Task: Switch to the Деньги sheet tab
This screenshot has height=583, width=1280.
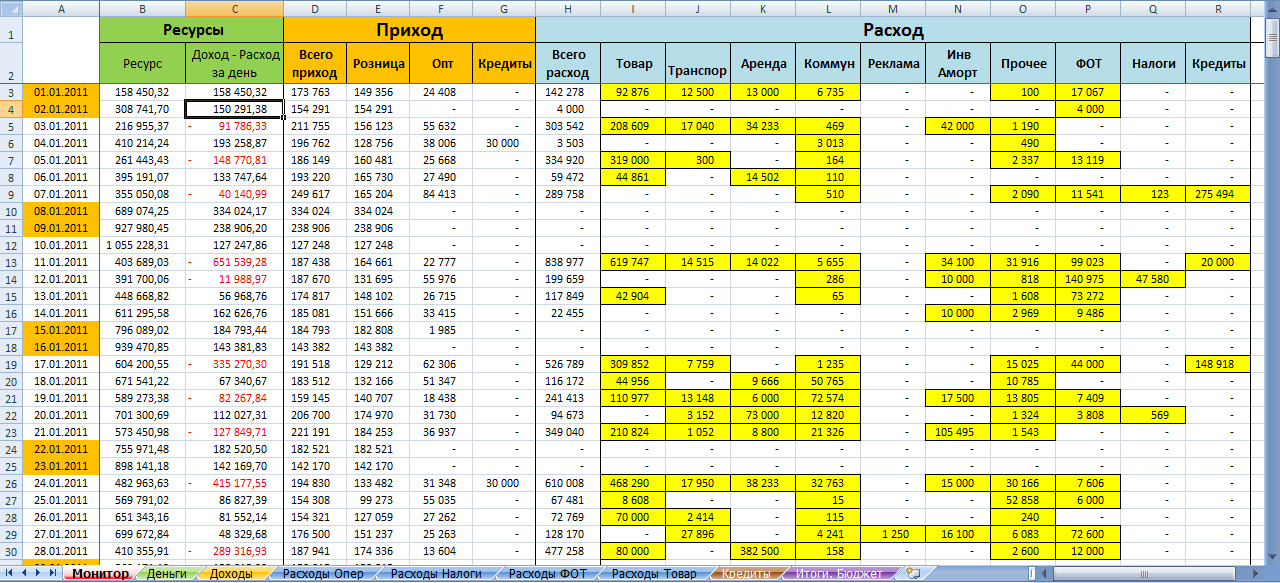Action: [x=167, y=574]
